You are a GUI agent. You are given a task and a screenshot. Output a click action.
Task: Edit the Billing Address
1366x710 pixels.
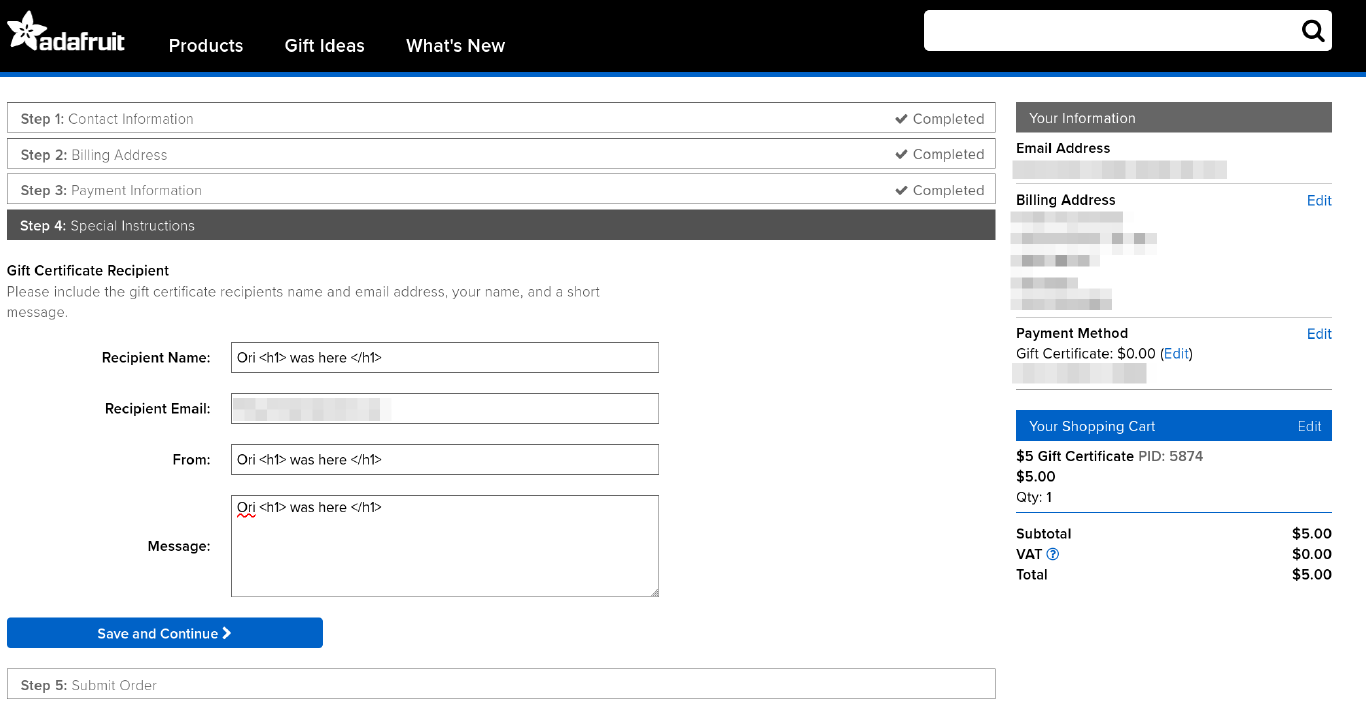(x=1319, y=200)
